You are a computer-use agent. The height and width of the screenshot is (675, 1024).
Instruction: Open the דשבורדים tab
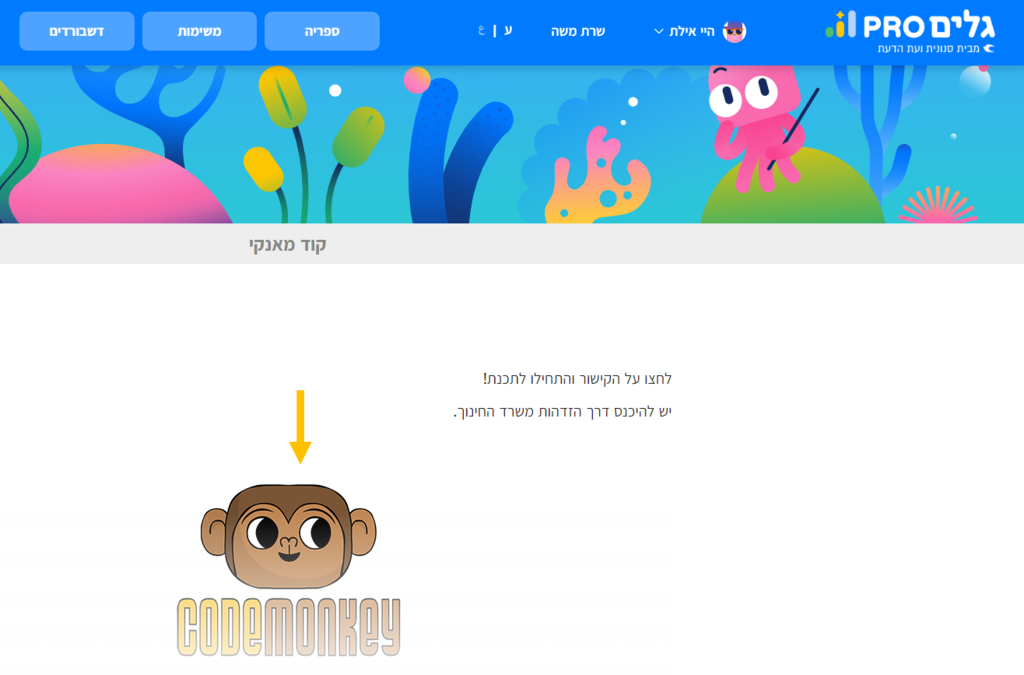pos(77,31)
